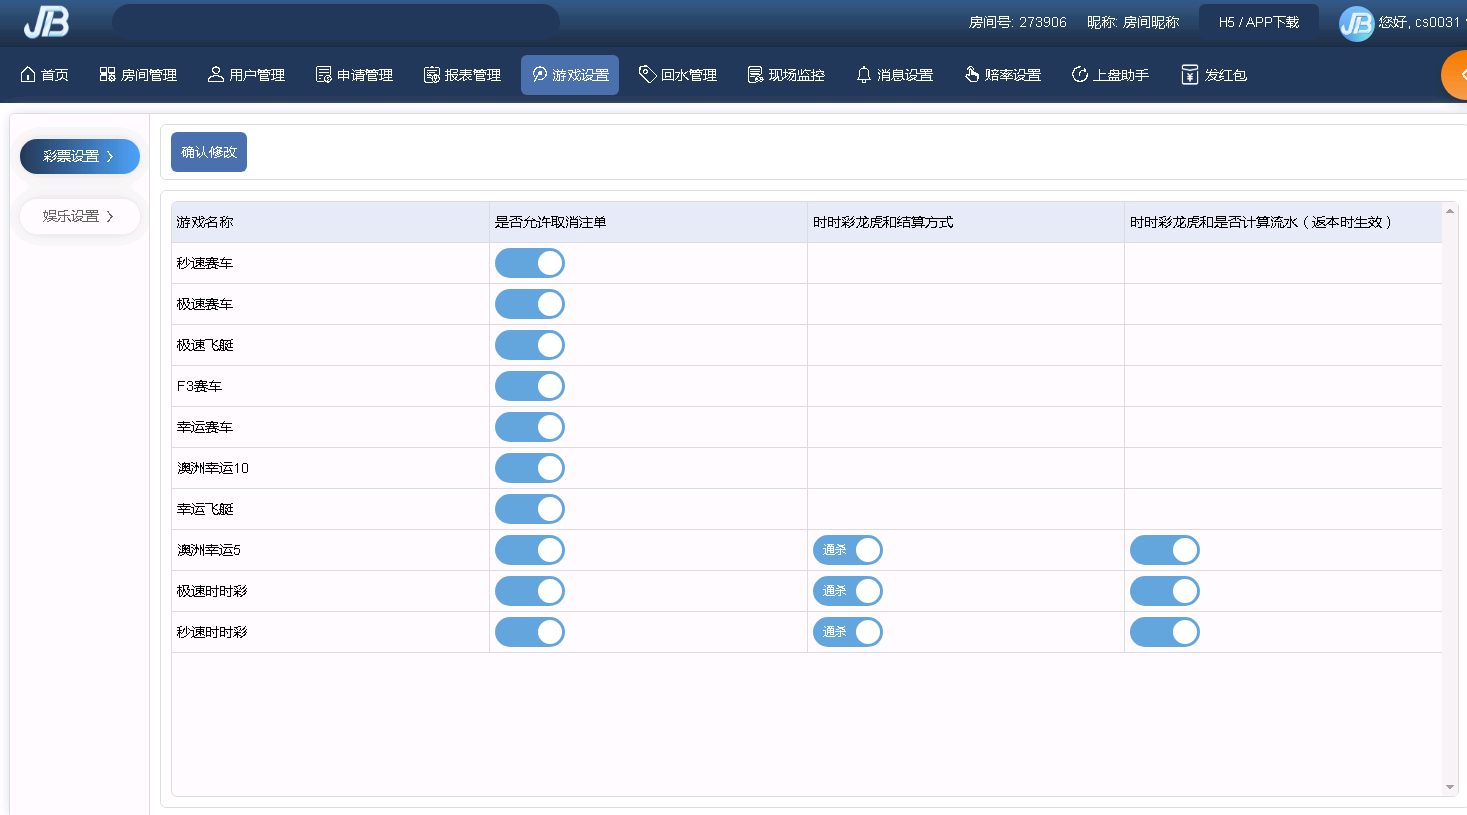Image resolution: width=1467 pixels, height=815 pixels.
Task: Click the rebate management tag icon
Action: 647,75
